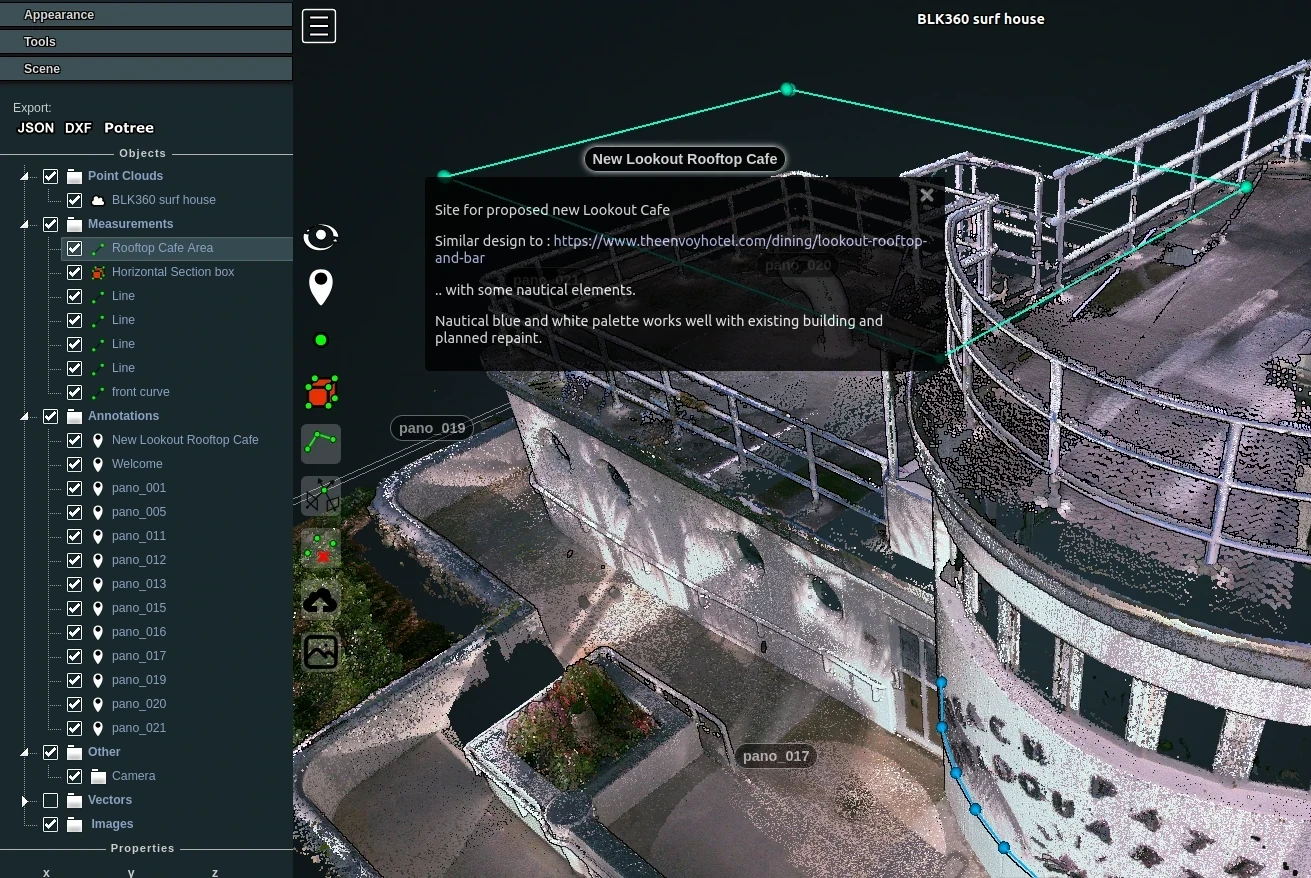Toggle the pano_013 checkbox
This screenshot has width=1311, height=878.
(x=74, y=584)
